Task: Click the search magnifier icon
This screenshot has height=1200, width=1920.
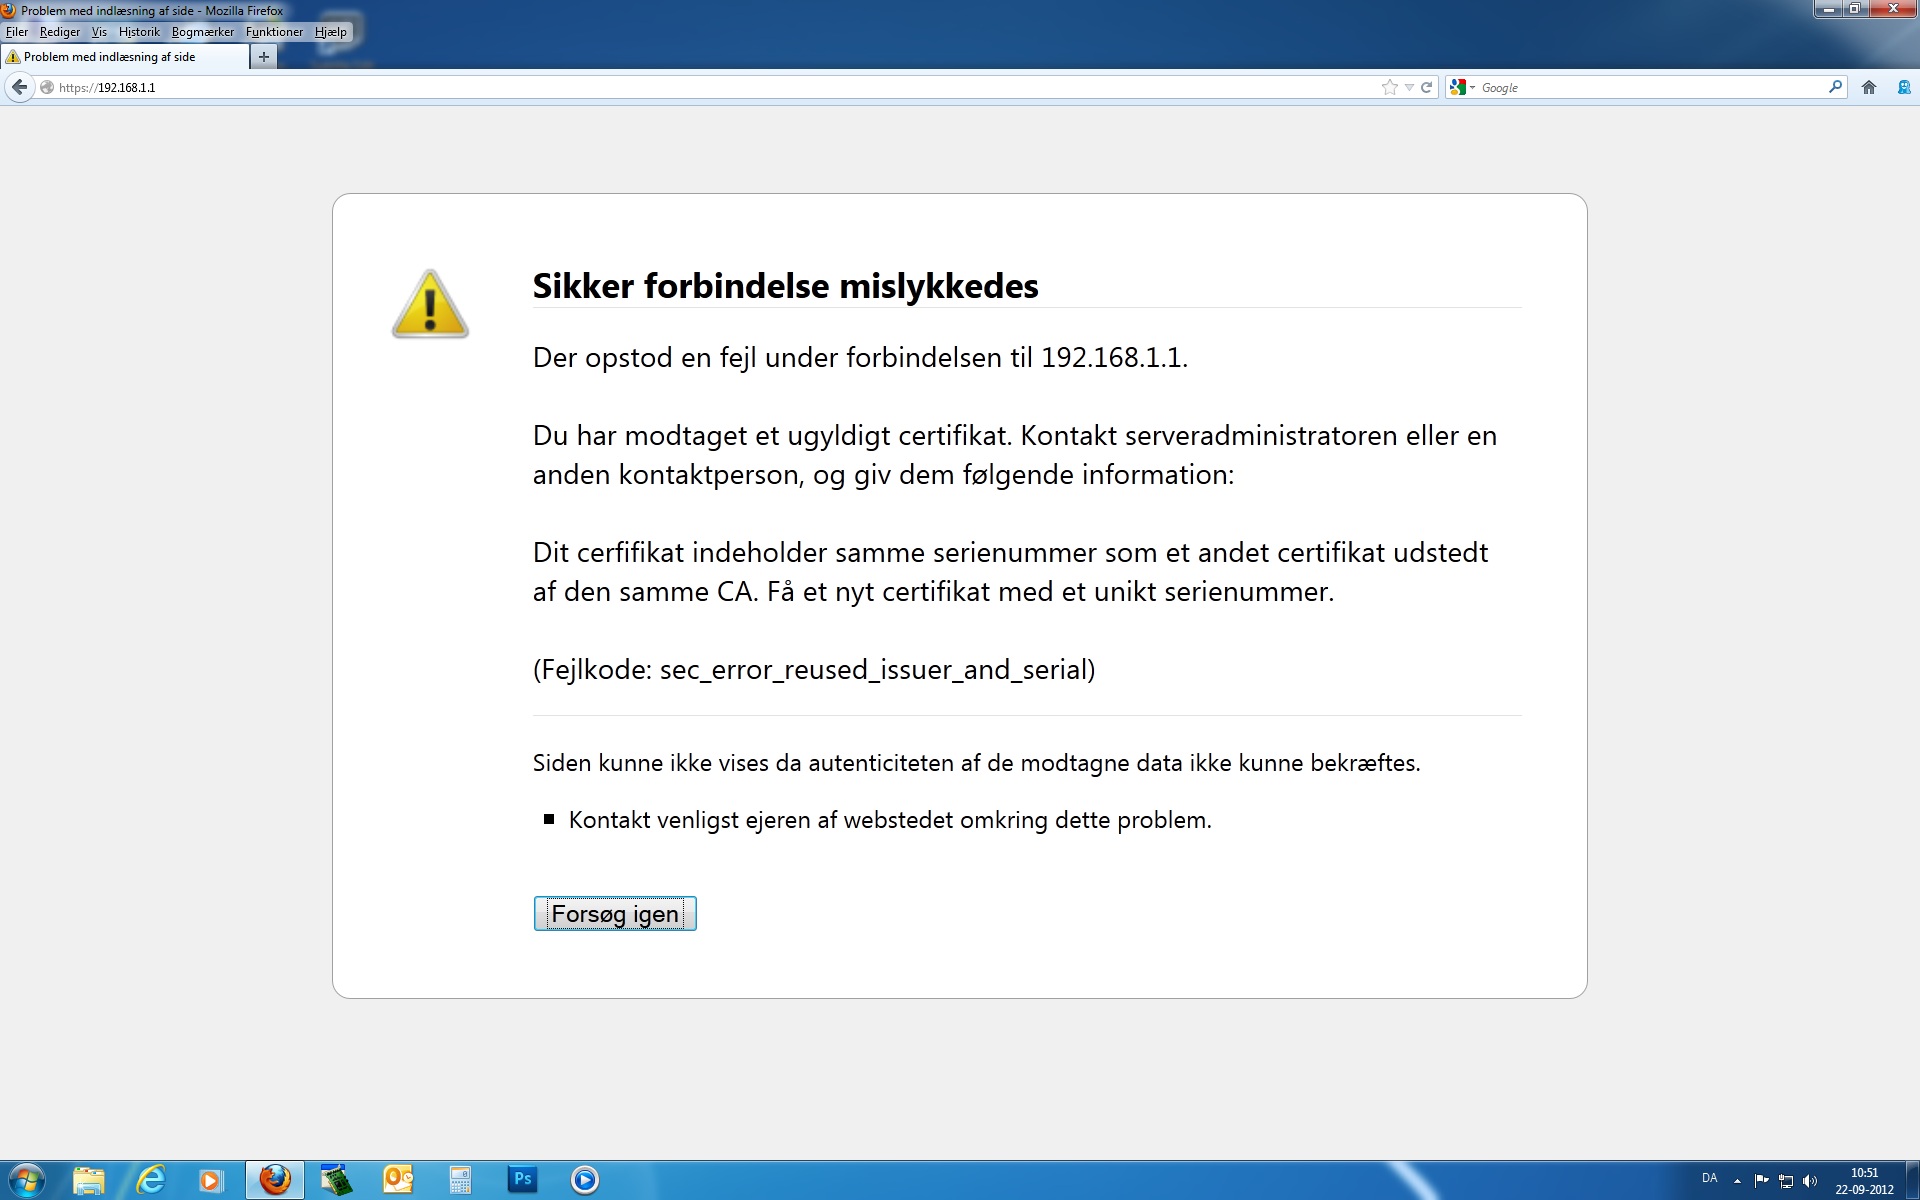Action: [1835, 87]
